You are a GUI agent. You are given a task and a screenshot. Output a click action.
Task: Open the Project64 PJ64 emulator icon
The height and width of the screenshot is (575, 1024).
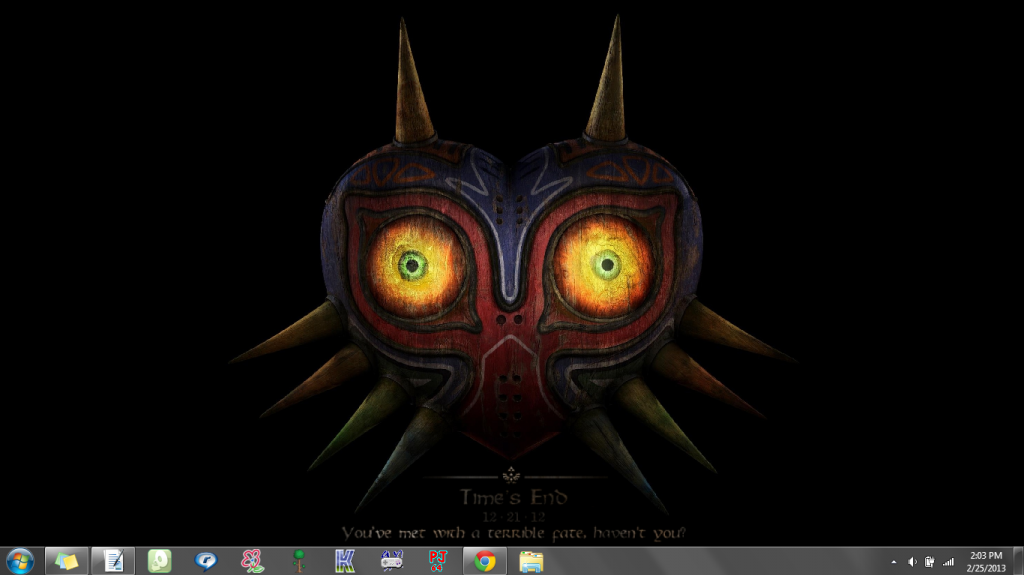(x=438, y=561)
